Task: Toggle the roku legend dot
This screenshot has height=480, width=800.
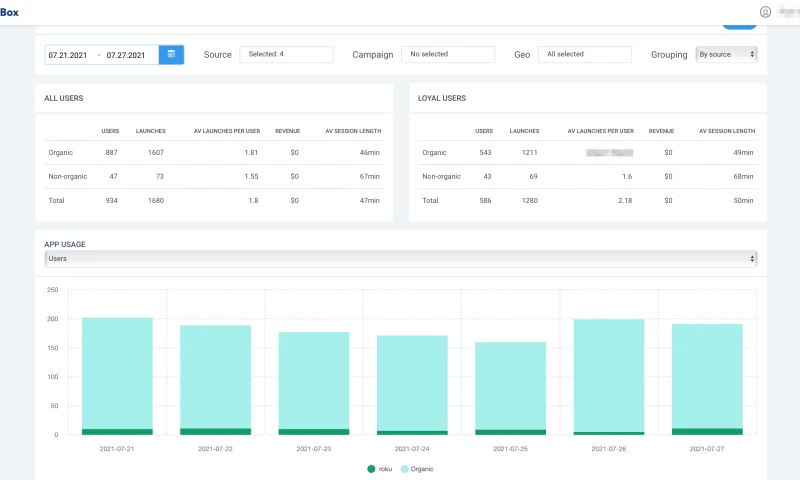Action: pyautogui.click(x=371, y=468)
